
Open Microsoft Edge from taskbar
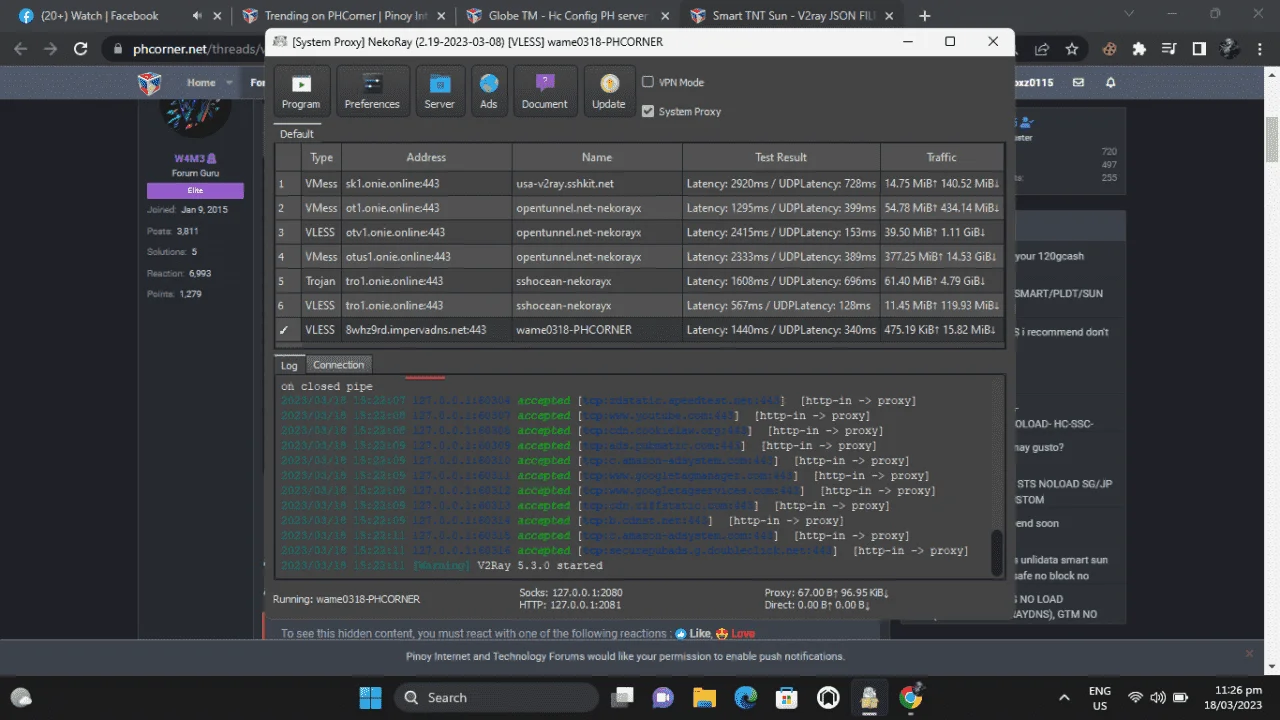pyautogui.click(x=746, y=697)
